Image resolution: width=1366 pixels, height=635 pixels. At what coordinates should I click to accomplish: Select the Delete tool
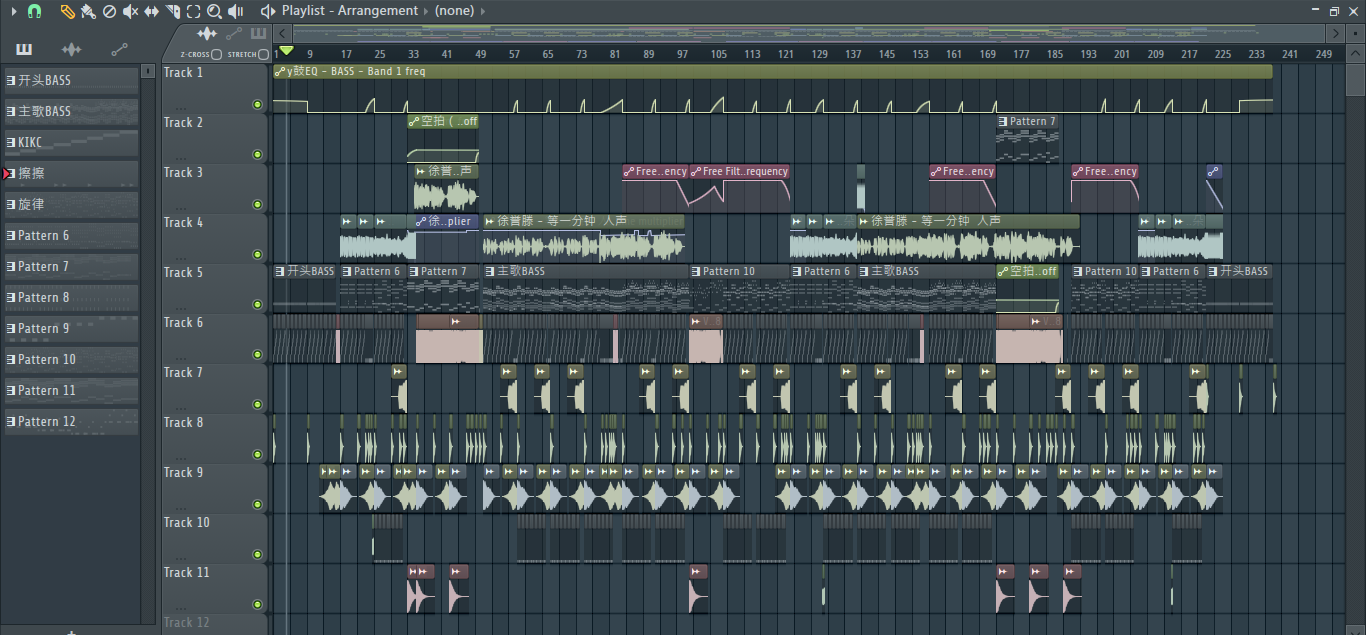click(x=109, y=11)
